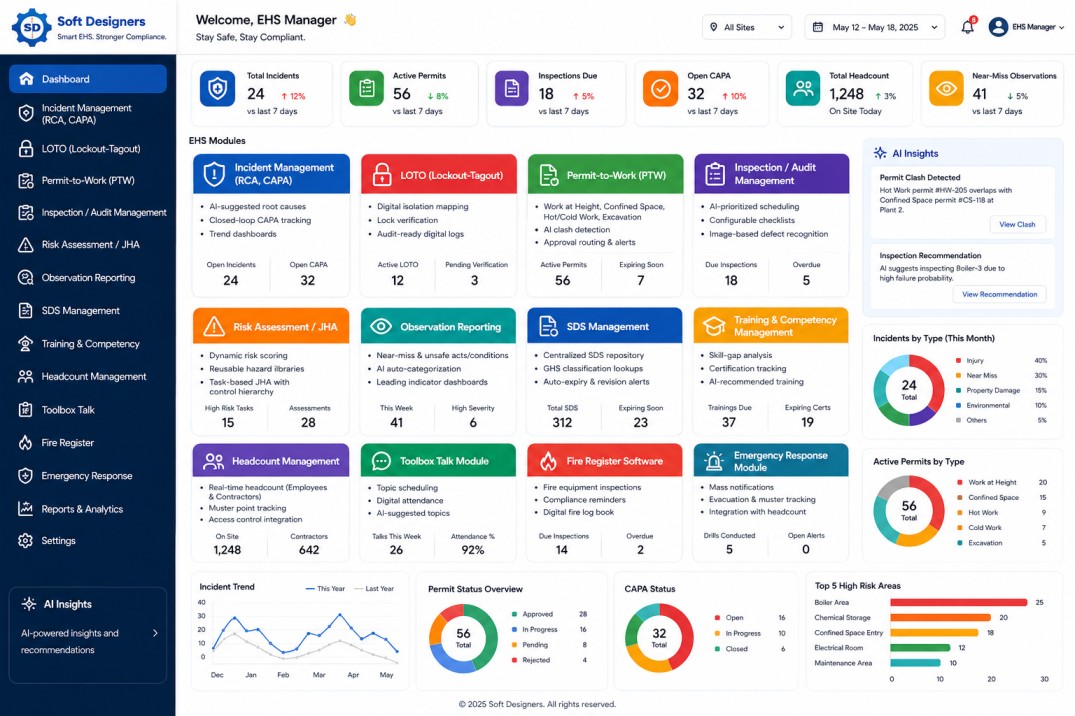Click the Incident Management module shield icon
1075x716 pixels.
click(214, 174)
